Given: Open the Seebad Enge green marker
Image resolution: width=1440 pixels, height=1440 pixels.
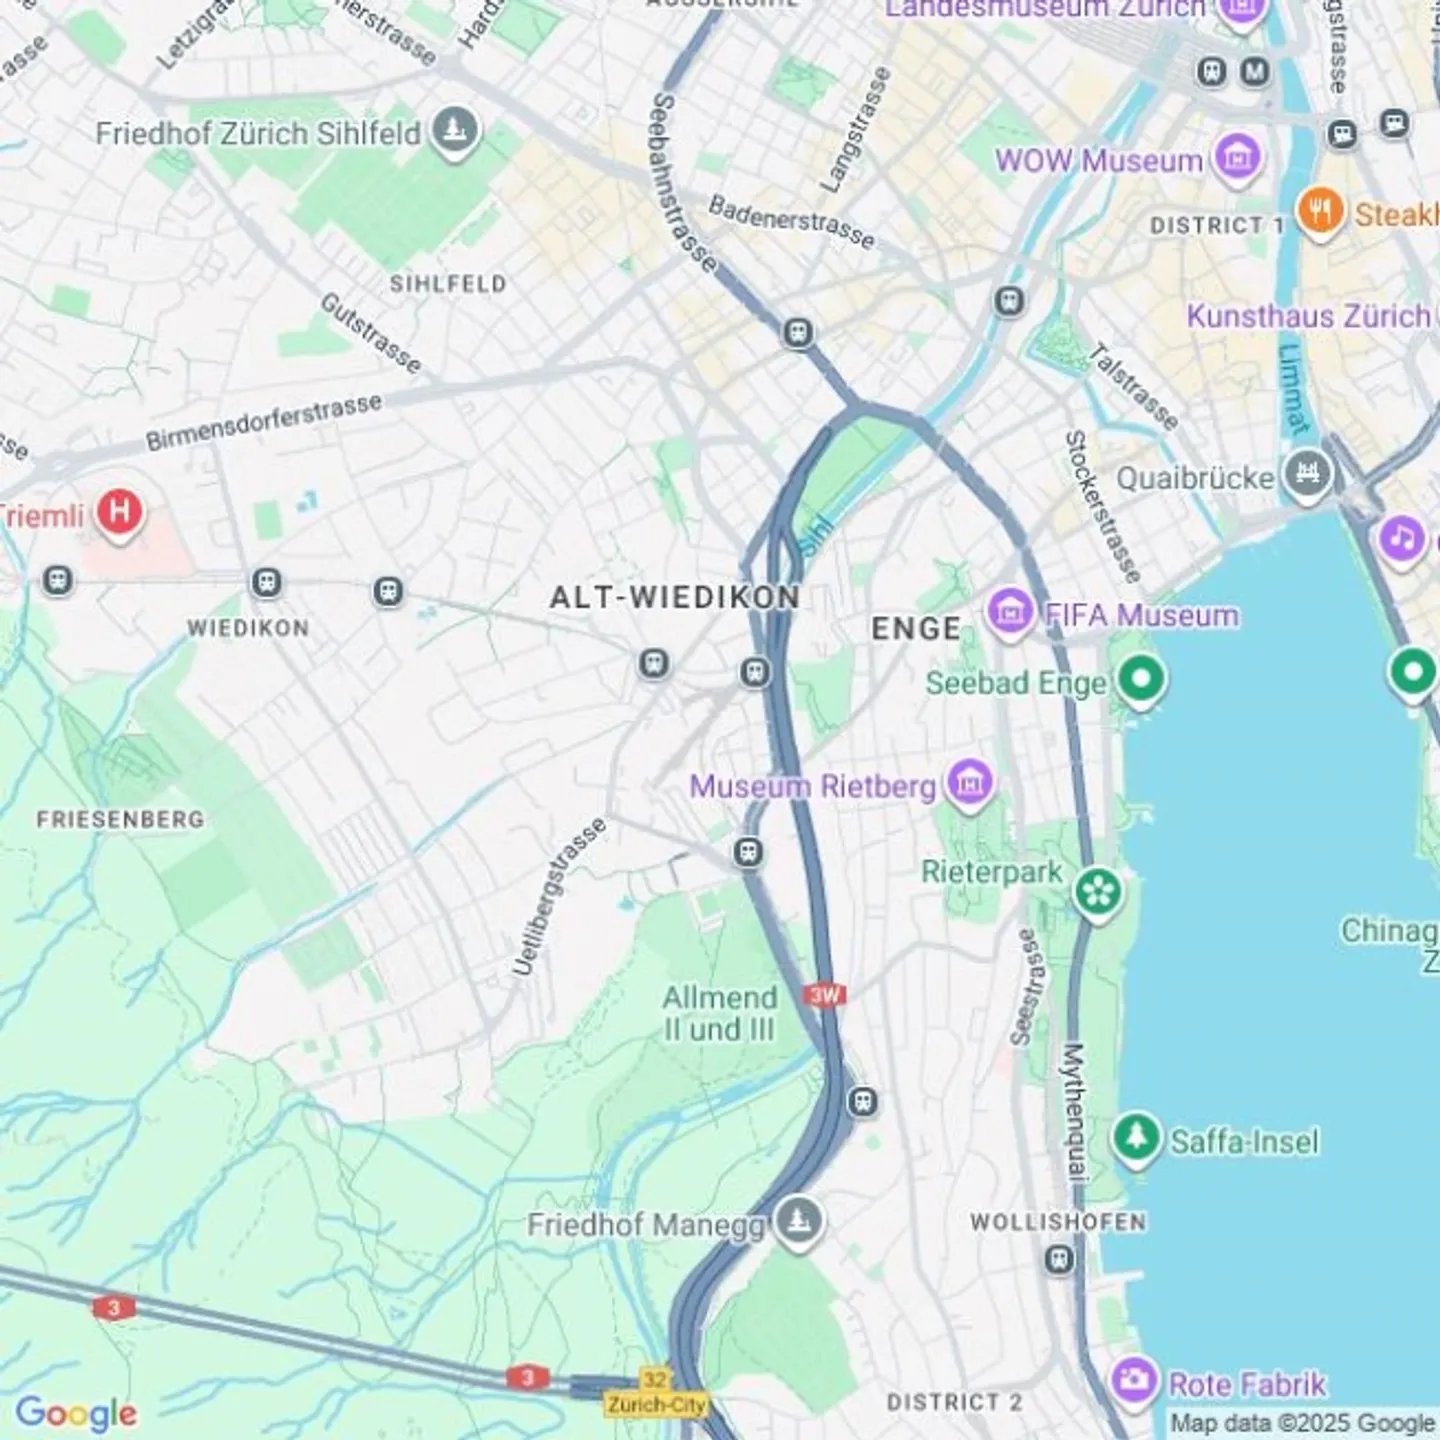Looking at the screenshot, I should tap(1140, 680).
